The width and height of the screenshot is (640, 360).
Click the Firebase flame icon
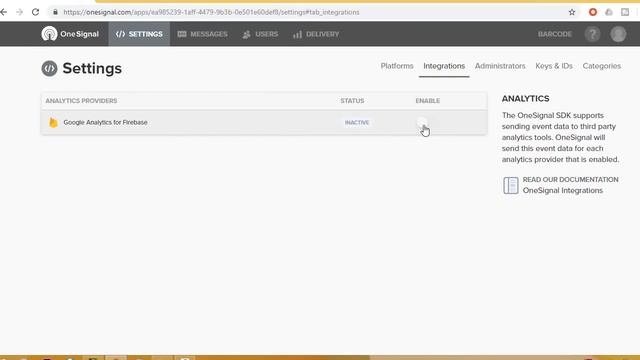pos(53,122)
